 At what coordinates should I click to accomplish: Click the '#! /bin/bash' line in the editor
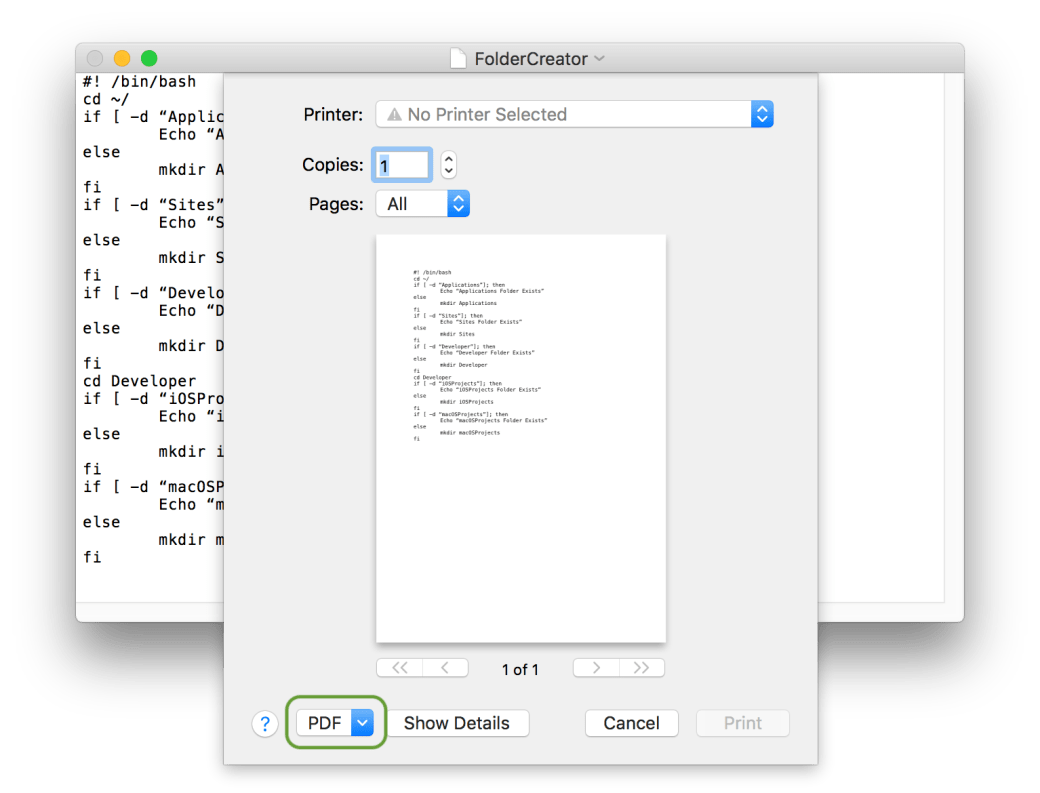coord(140,82)
